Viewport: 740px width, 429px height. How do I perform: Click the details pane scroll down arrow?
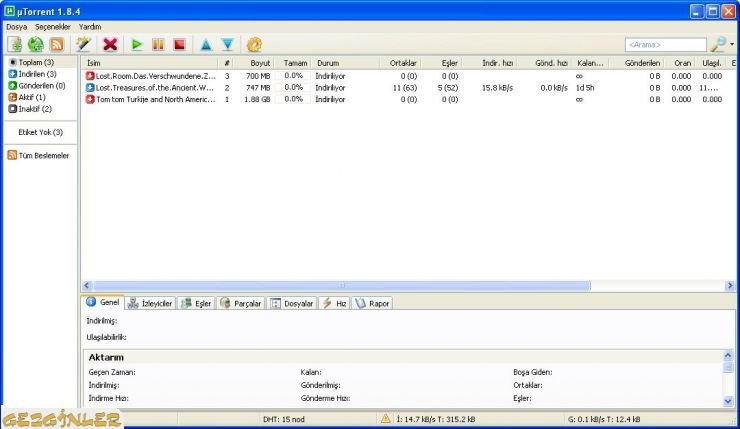728,401
